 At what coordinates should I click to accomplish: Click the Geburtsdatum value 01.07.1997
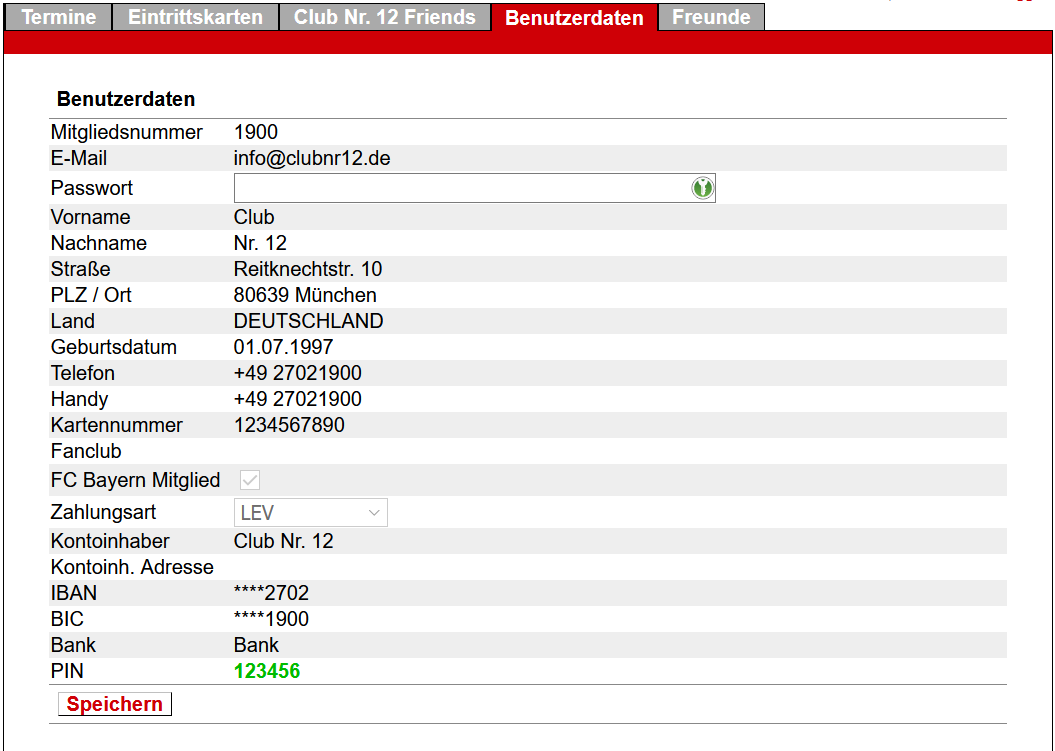[x=283, y=347]
